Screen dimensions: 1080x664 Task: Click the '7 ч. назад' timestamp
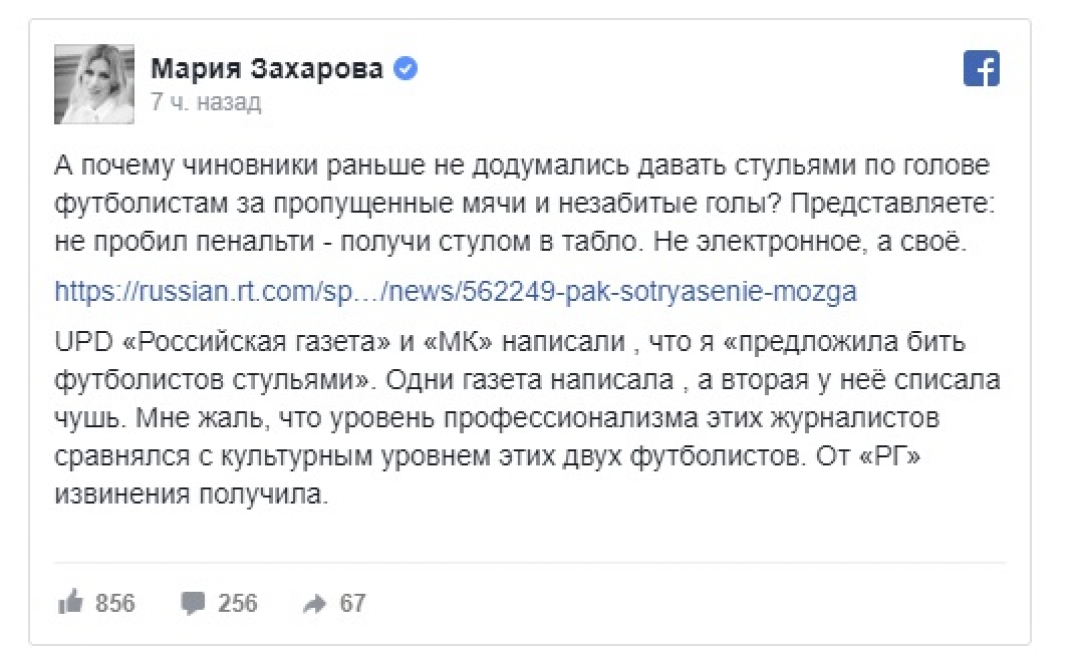206,102
